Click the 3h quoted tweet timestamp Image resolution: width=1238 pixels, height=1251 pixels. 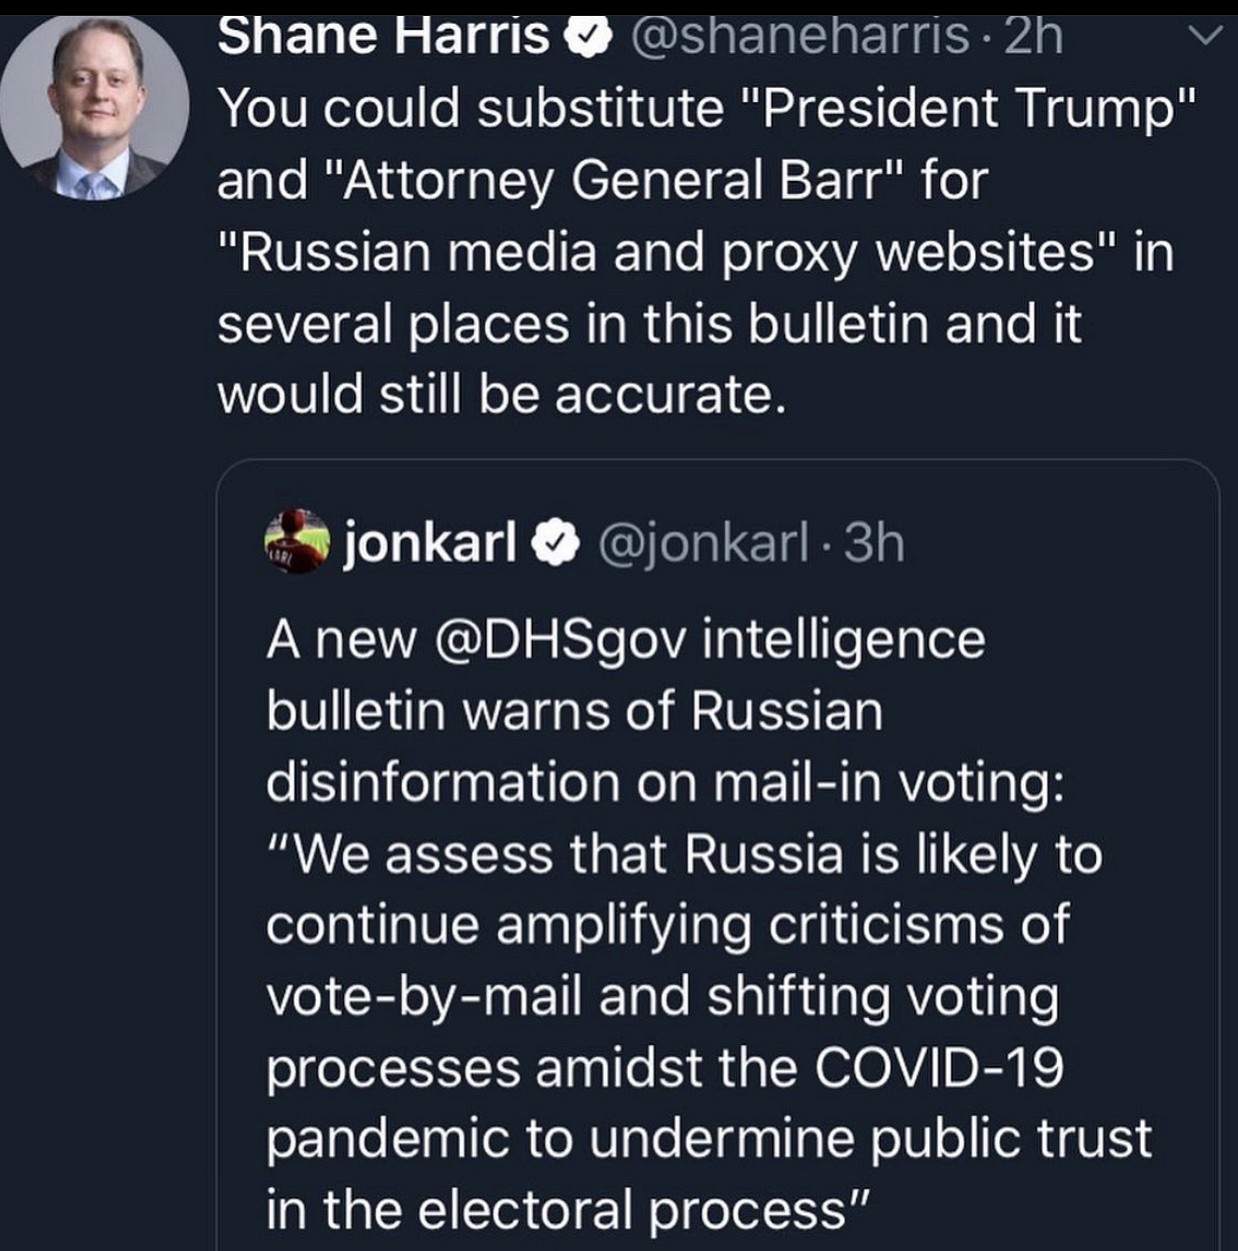point(874,543)
